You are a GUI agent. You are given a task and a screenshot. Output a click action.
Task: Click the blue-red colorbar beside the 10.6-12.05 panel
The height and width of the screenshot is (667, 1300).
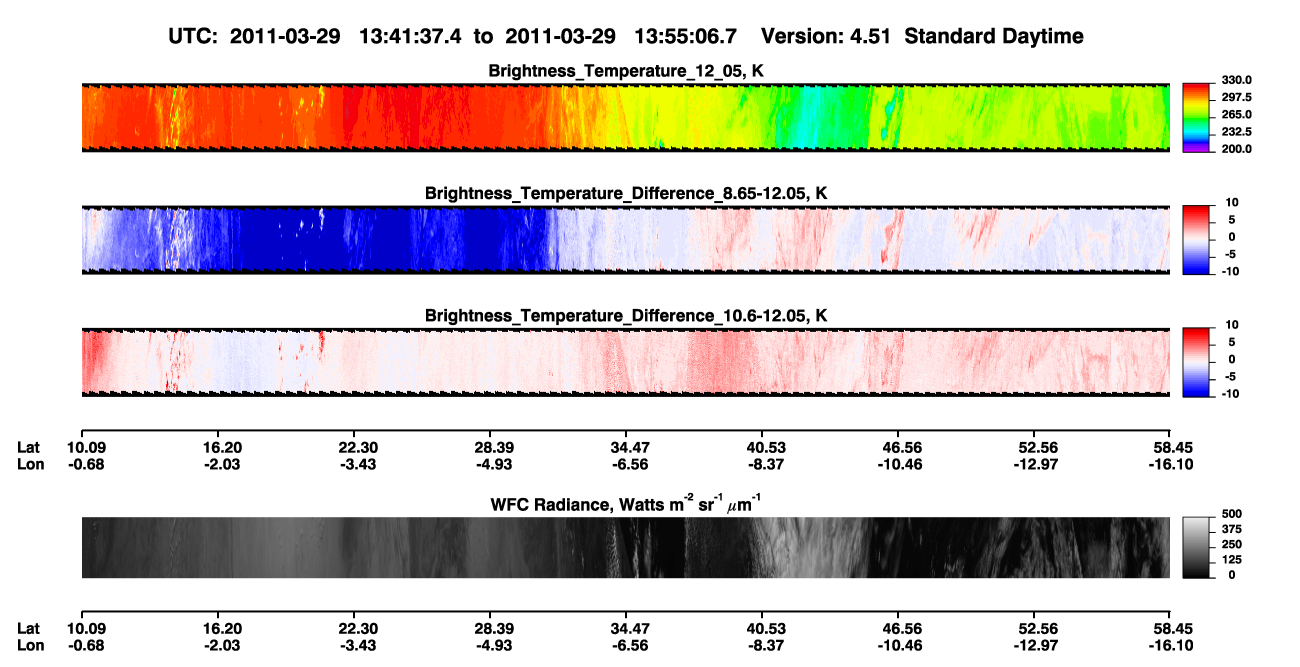(x=1197, y=360)
